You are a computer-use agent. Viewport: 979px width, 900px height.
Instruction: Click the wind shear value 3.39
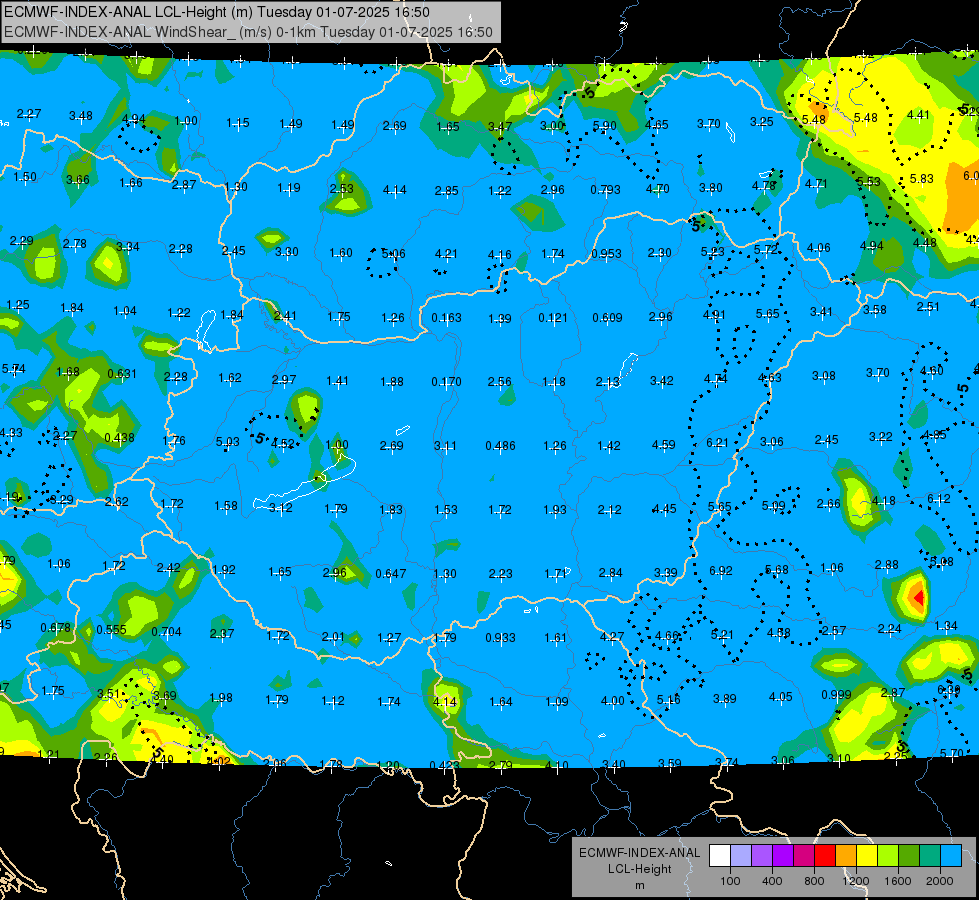(666, 572)
